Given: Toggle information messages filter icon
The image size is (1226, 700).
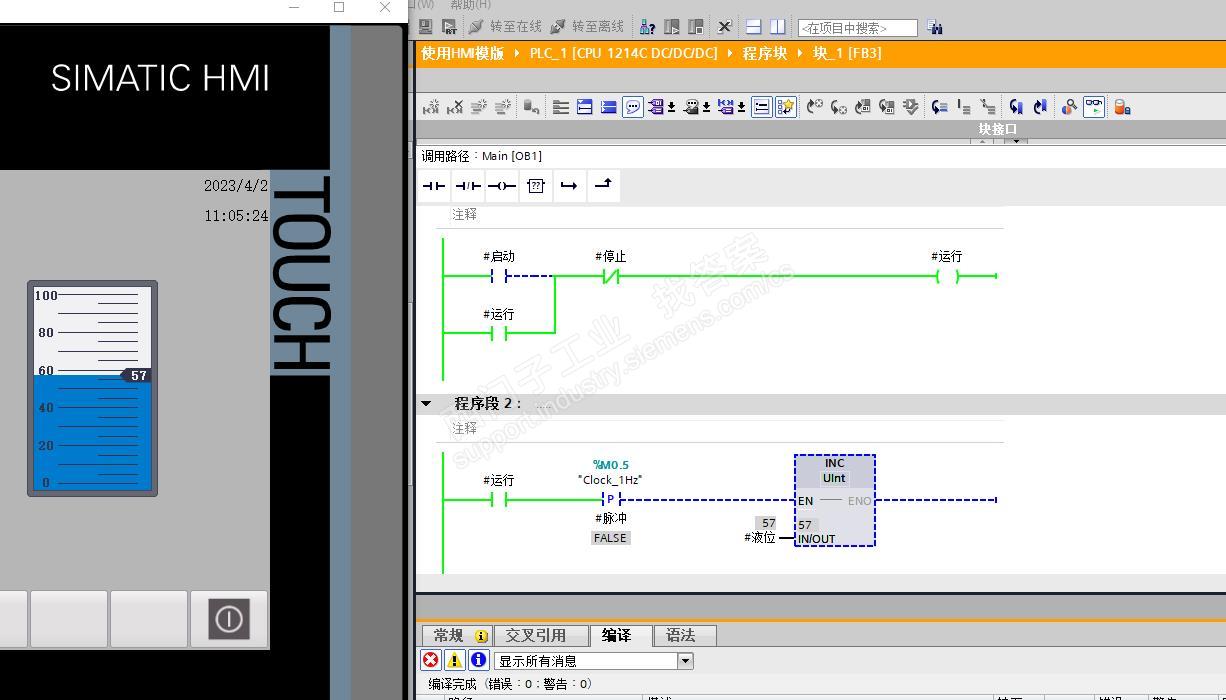Looking at the screenshot, I should (478, 660).
